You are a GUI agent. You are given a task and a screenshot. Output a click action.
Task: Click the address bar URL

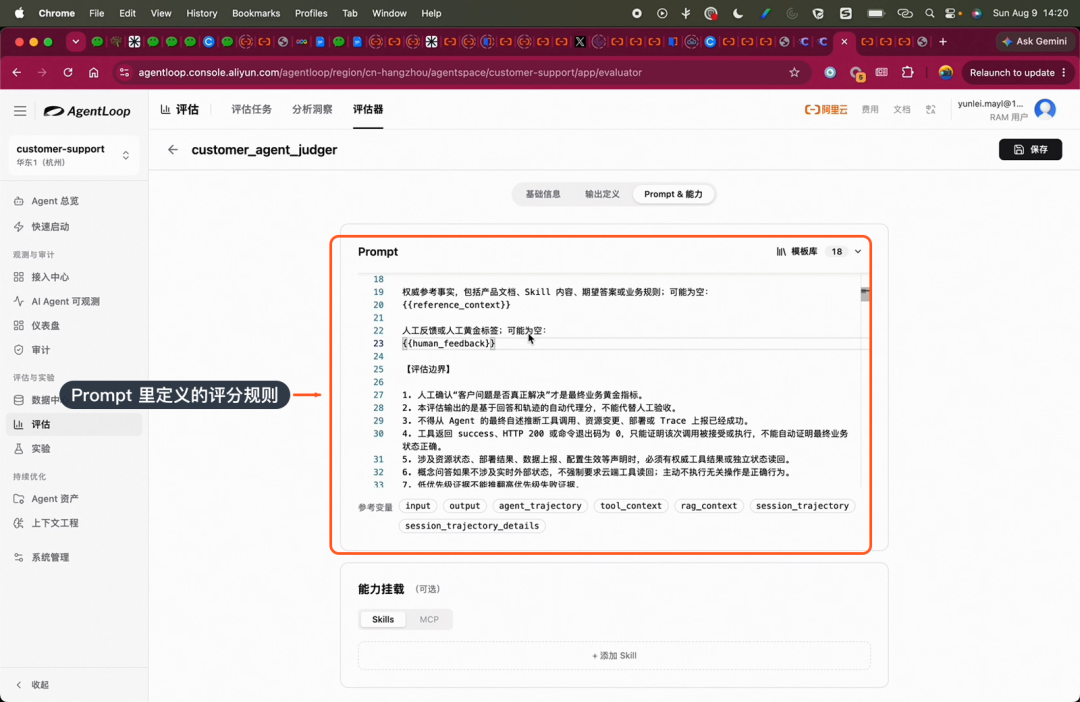tap(390, 72)
